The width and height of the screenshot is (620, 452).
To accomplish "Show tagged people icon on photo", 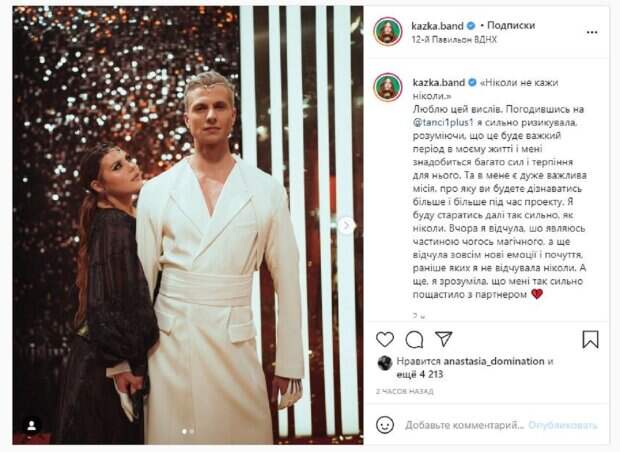I will (x=32, y=426).
